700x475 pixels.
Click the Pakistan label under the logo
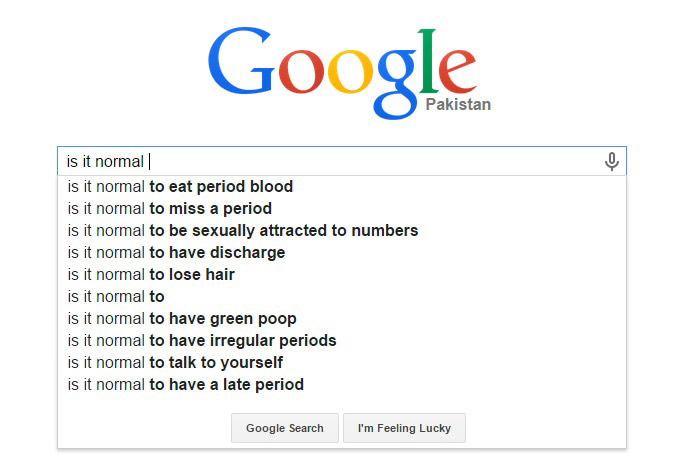point(458,104)
